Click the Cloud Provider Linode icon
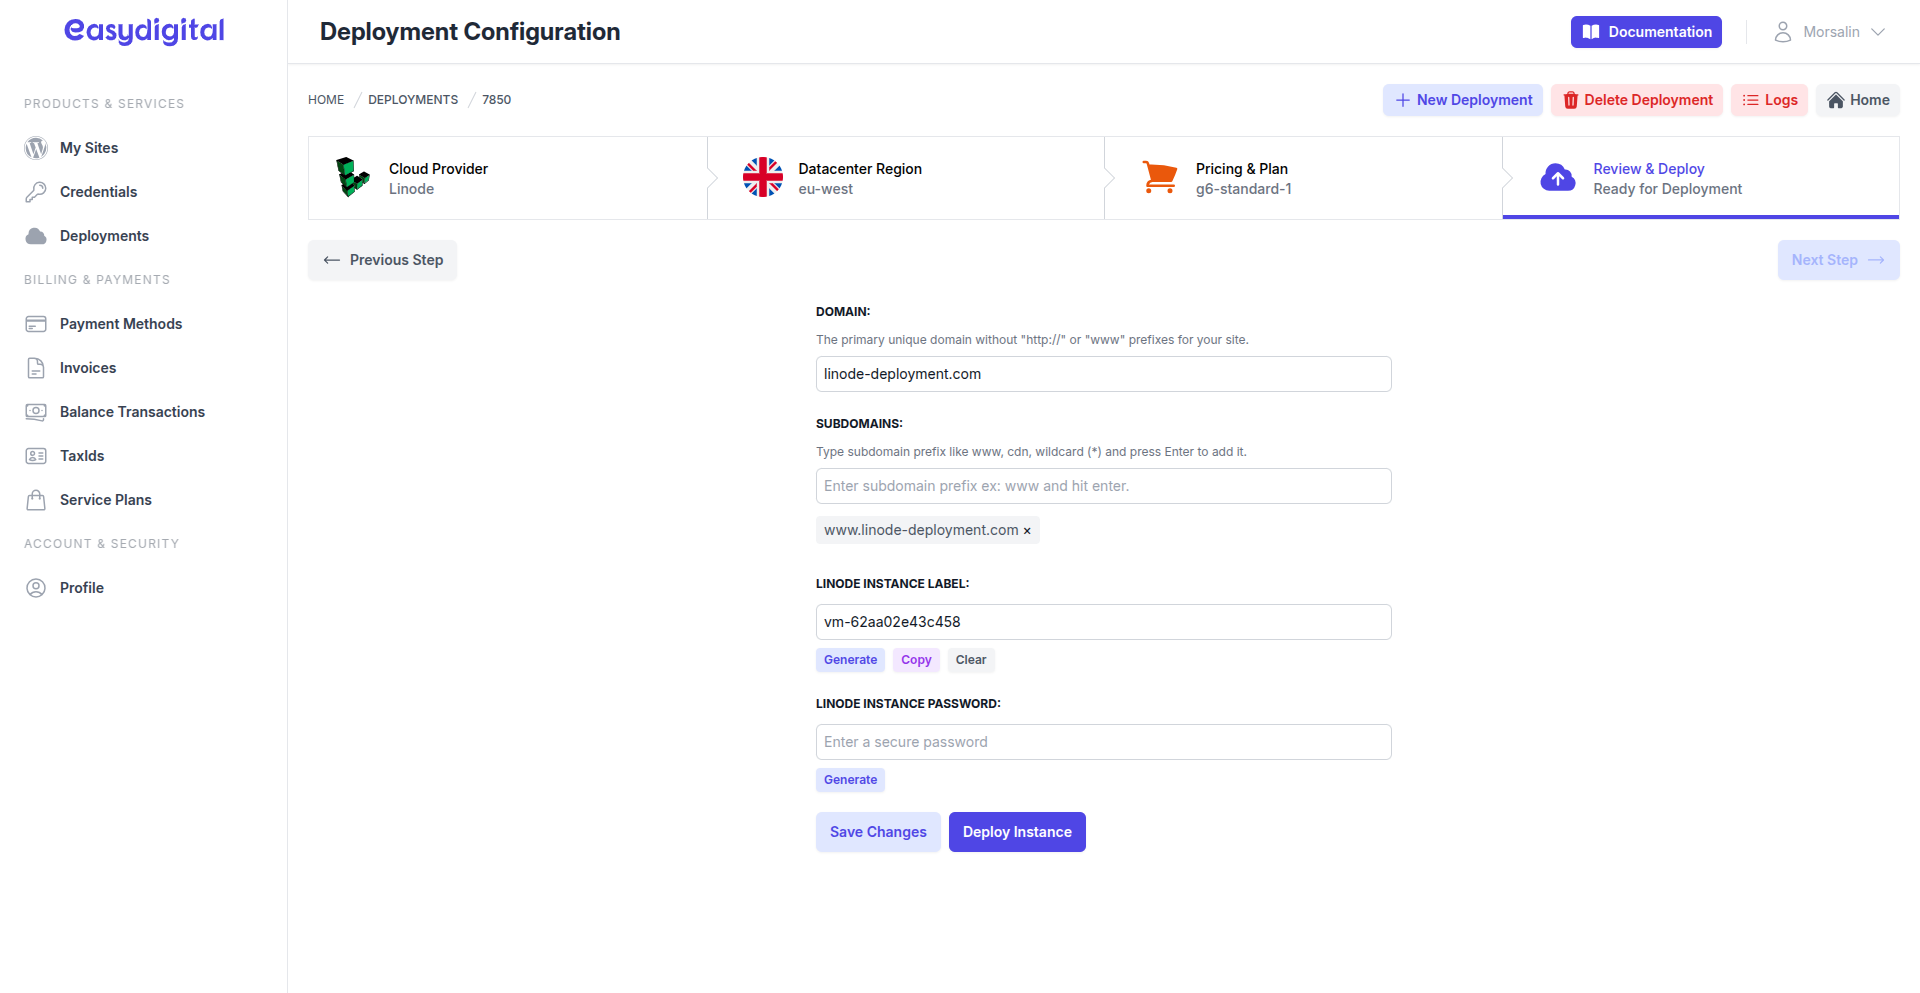This screenshot has height=993, width=1920. [x=352, y=177]
